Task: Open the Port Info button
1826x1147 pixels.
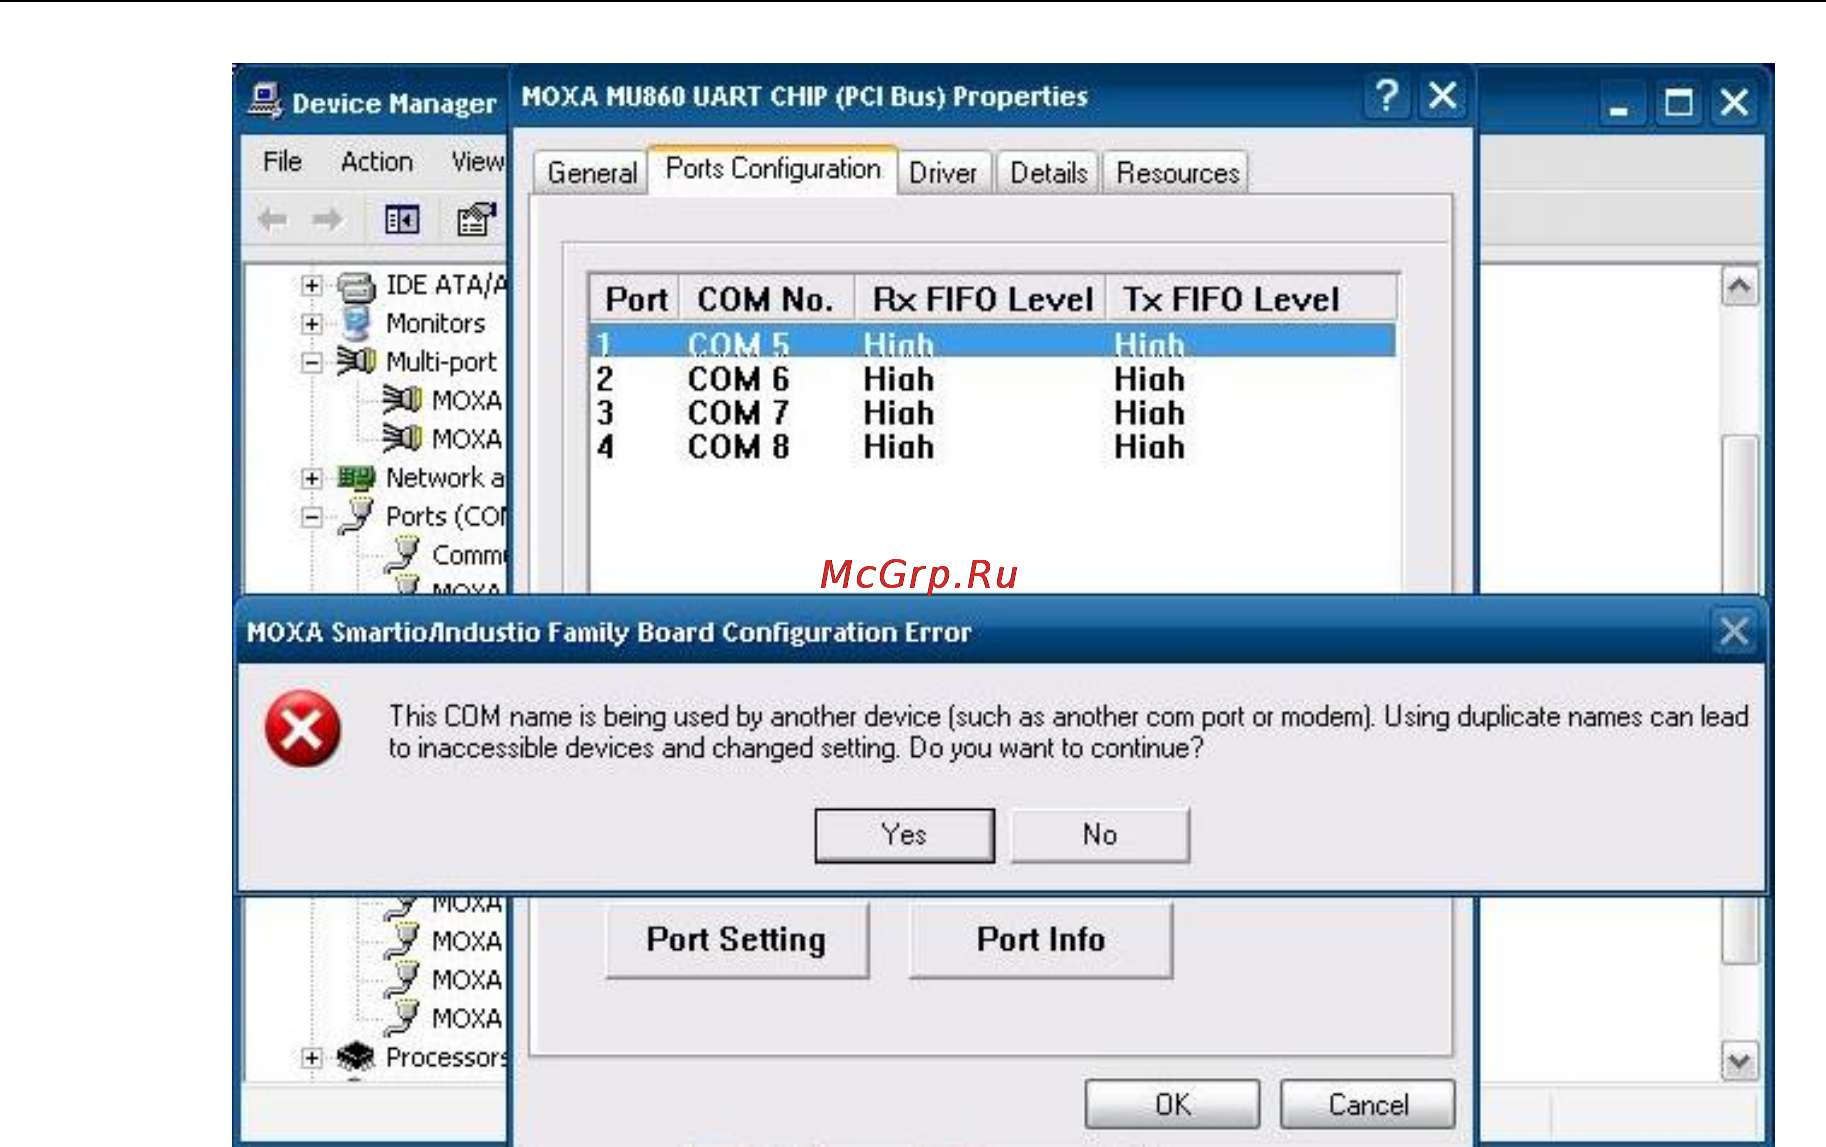Action: pos(1041,940)
